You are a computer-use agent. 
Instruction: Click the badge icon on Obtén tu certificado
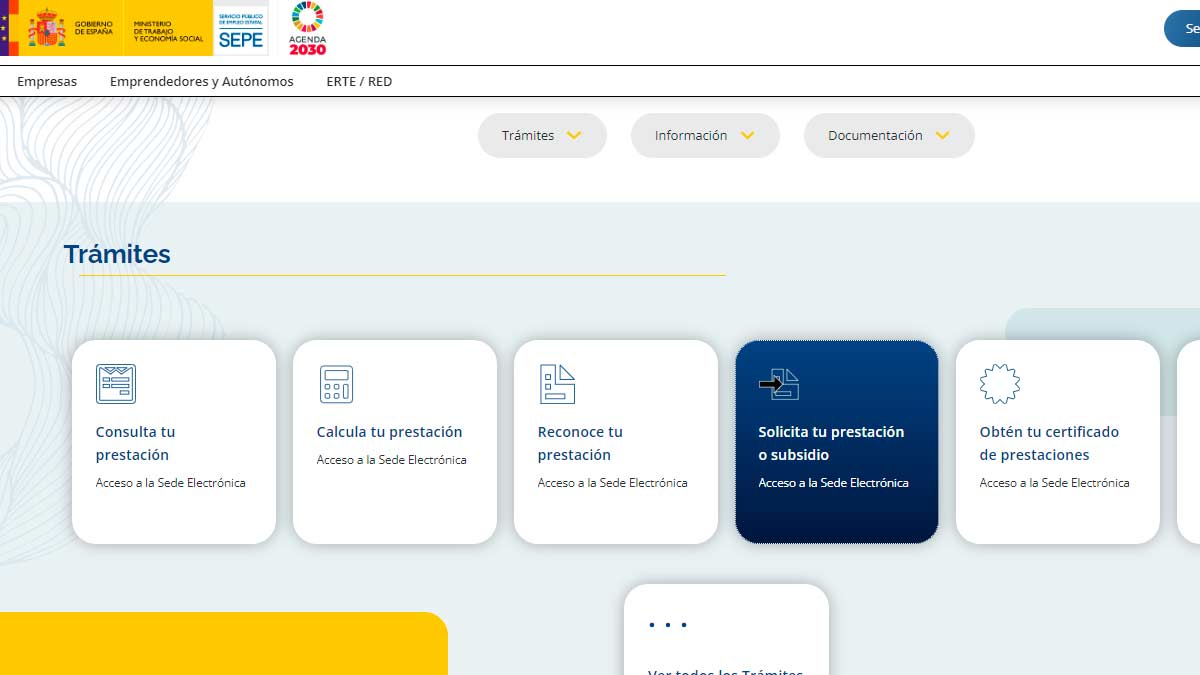click(x=998, y=383)
